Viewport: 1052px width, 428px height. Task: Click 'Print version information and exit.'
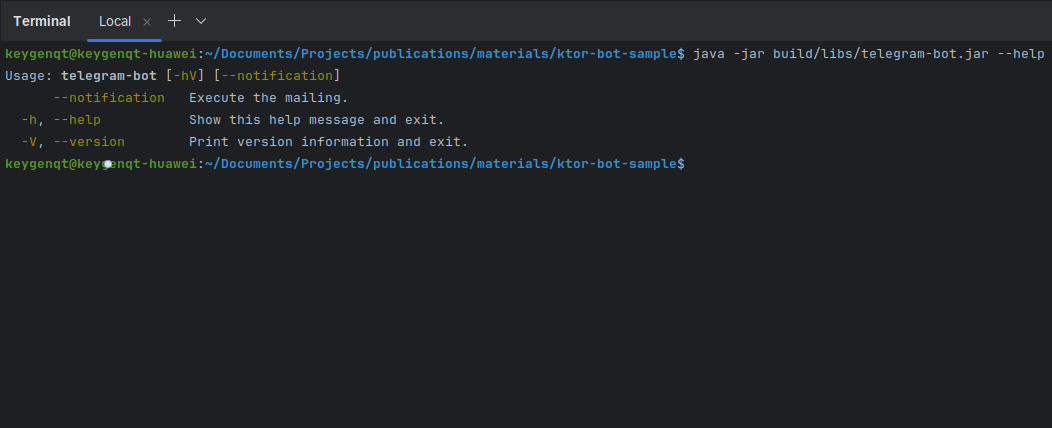point(329,142)
